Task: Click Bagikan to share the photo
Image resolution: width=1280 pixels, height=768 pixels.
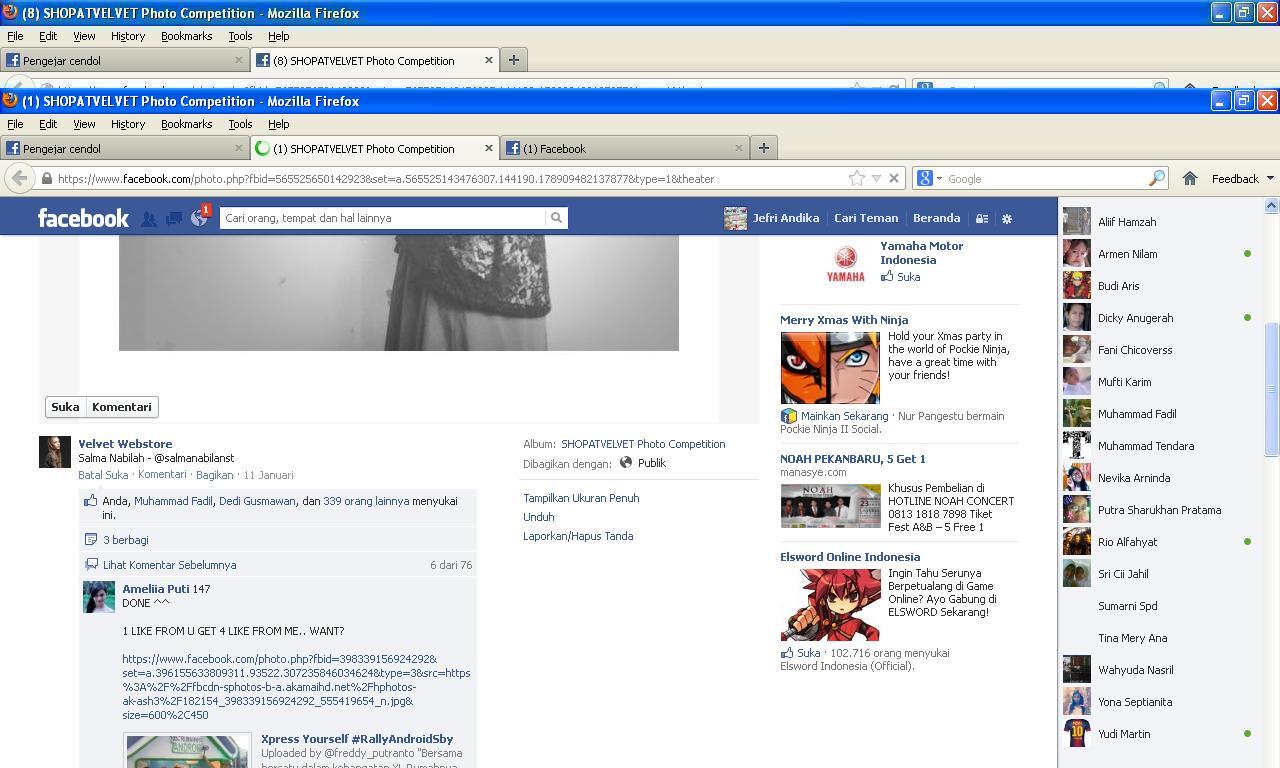Action: 214,475
